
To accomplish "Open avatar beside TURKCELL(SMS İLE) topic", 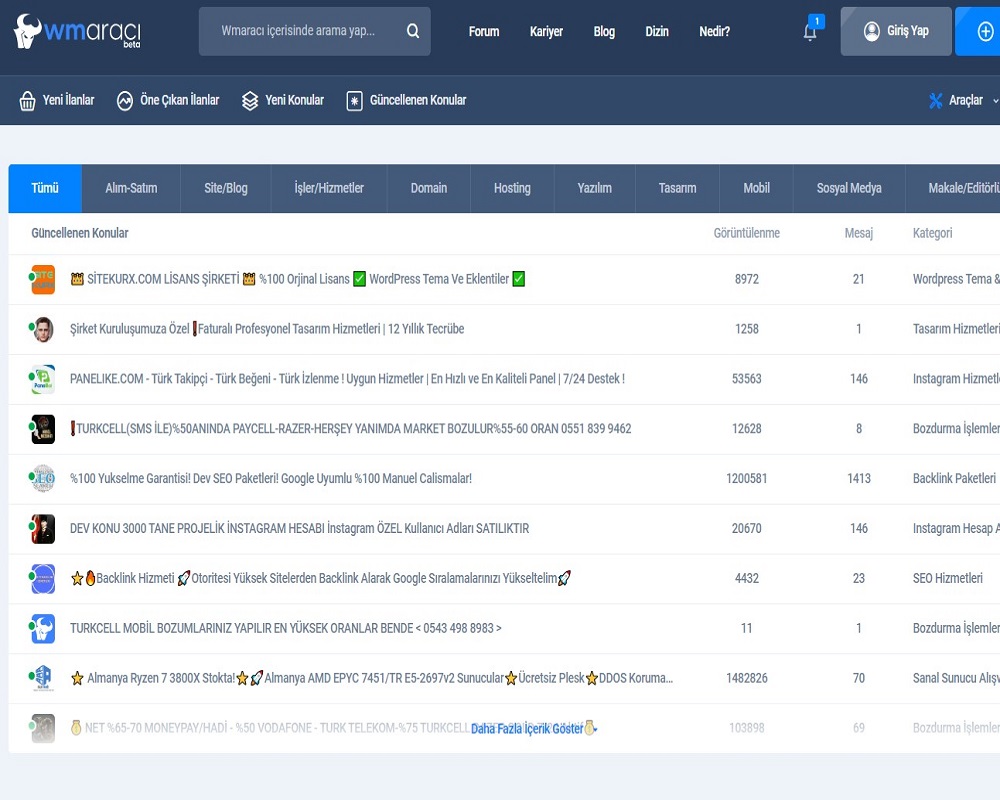I will [x=43, y=429].
